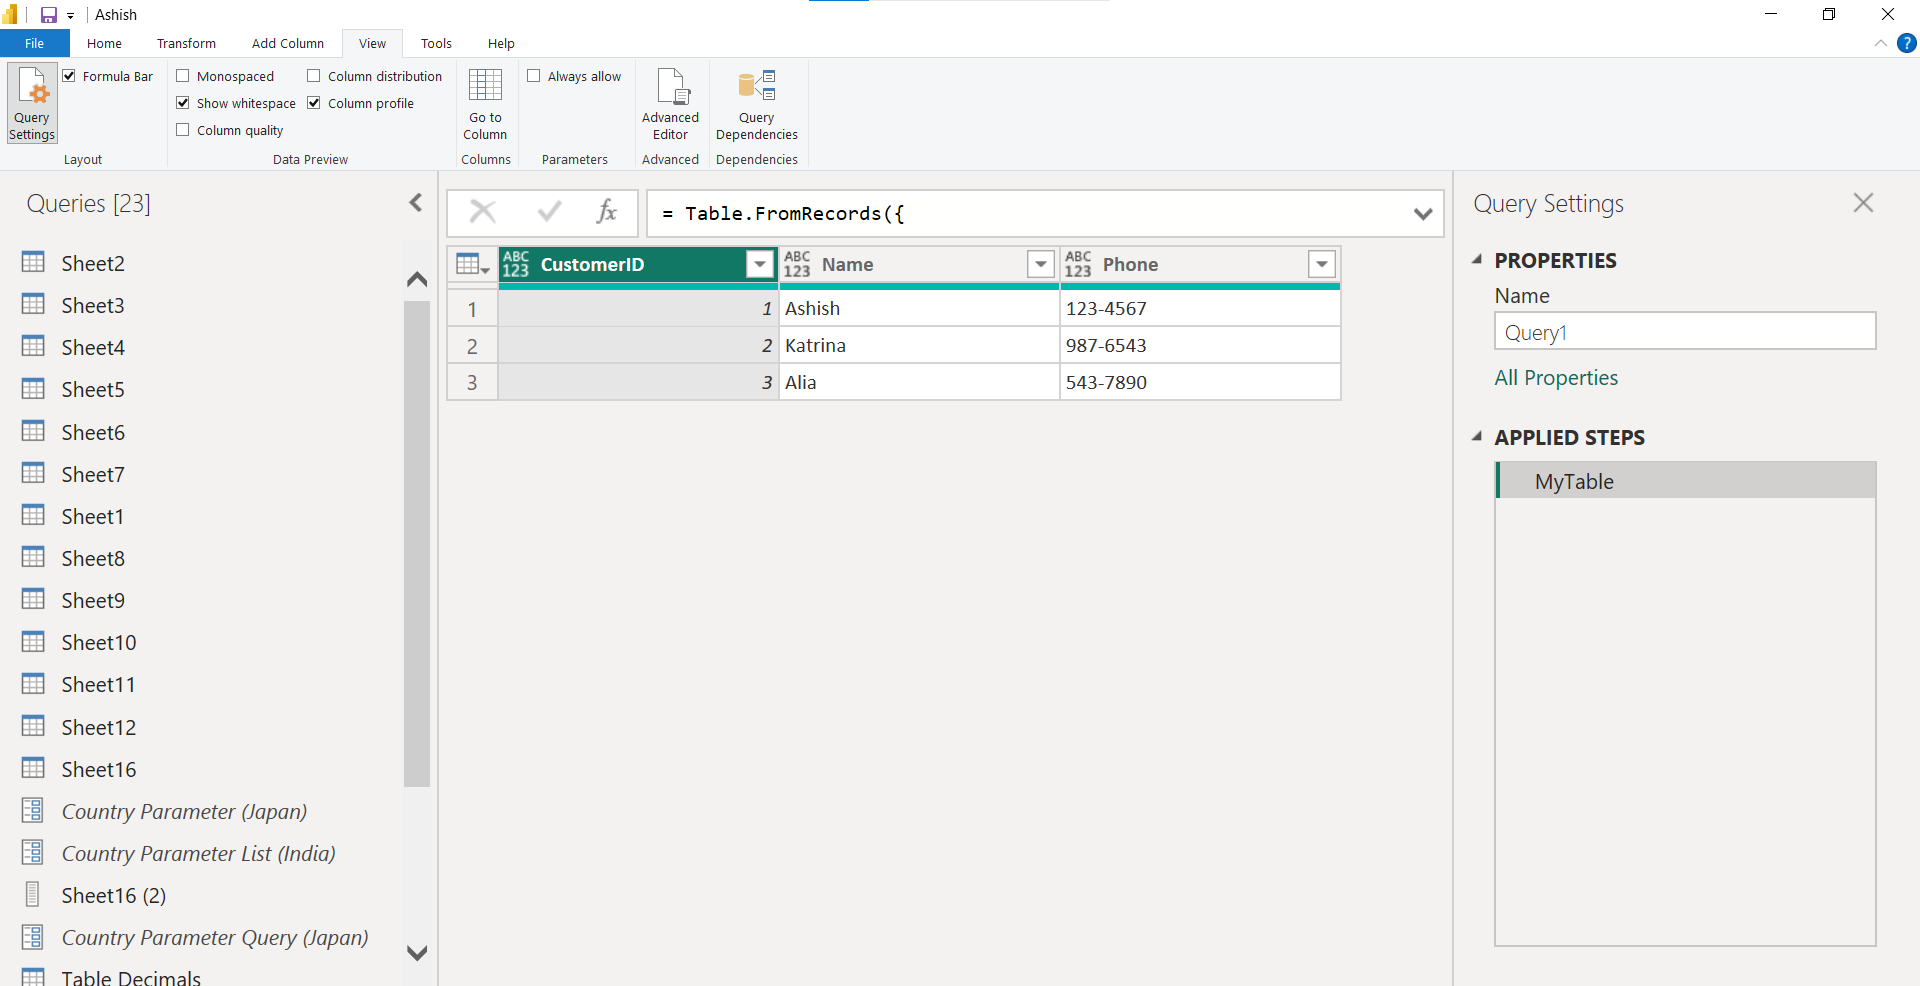Screen dimensions: 1920x986
Task: Click the All Properties link
Action: tap(1556, 378)
